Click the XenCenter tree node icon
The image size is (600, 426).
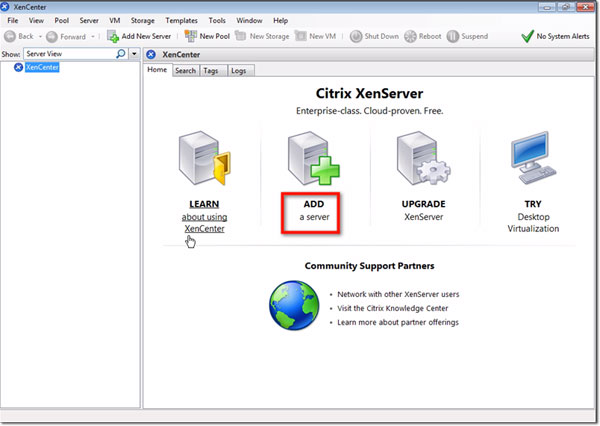pyautogui.click(x=18, y=67)
